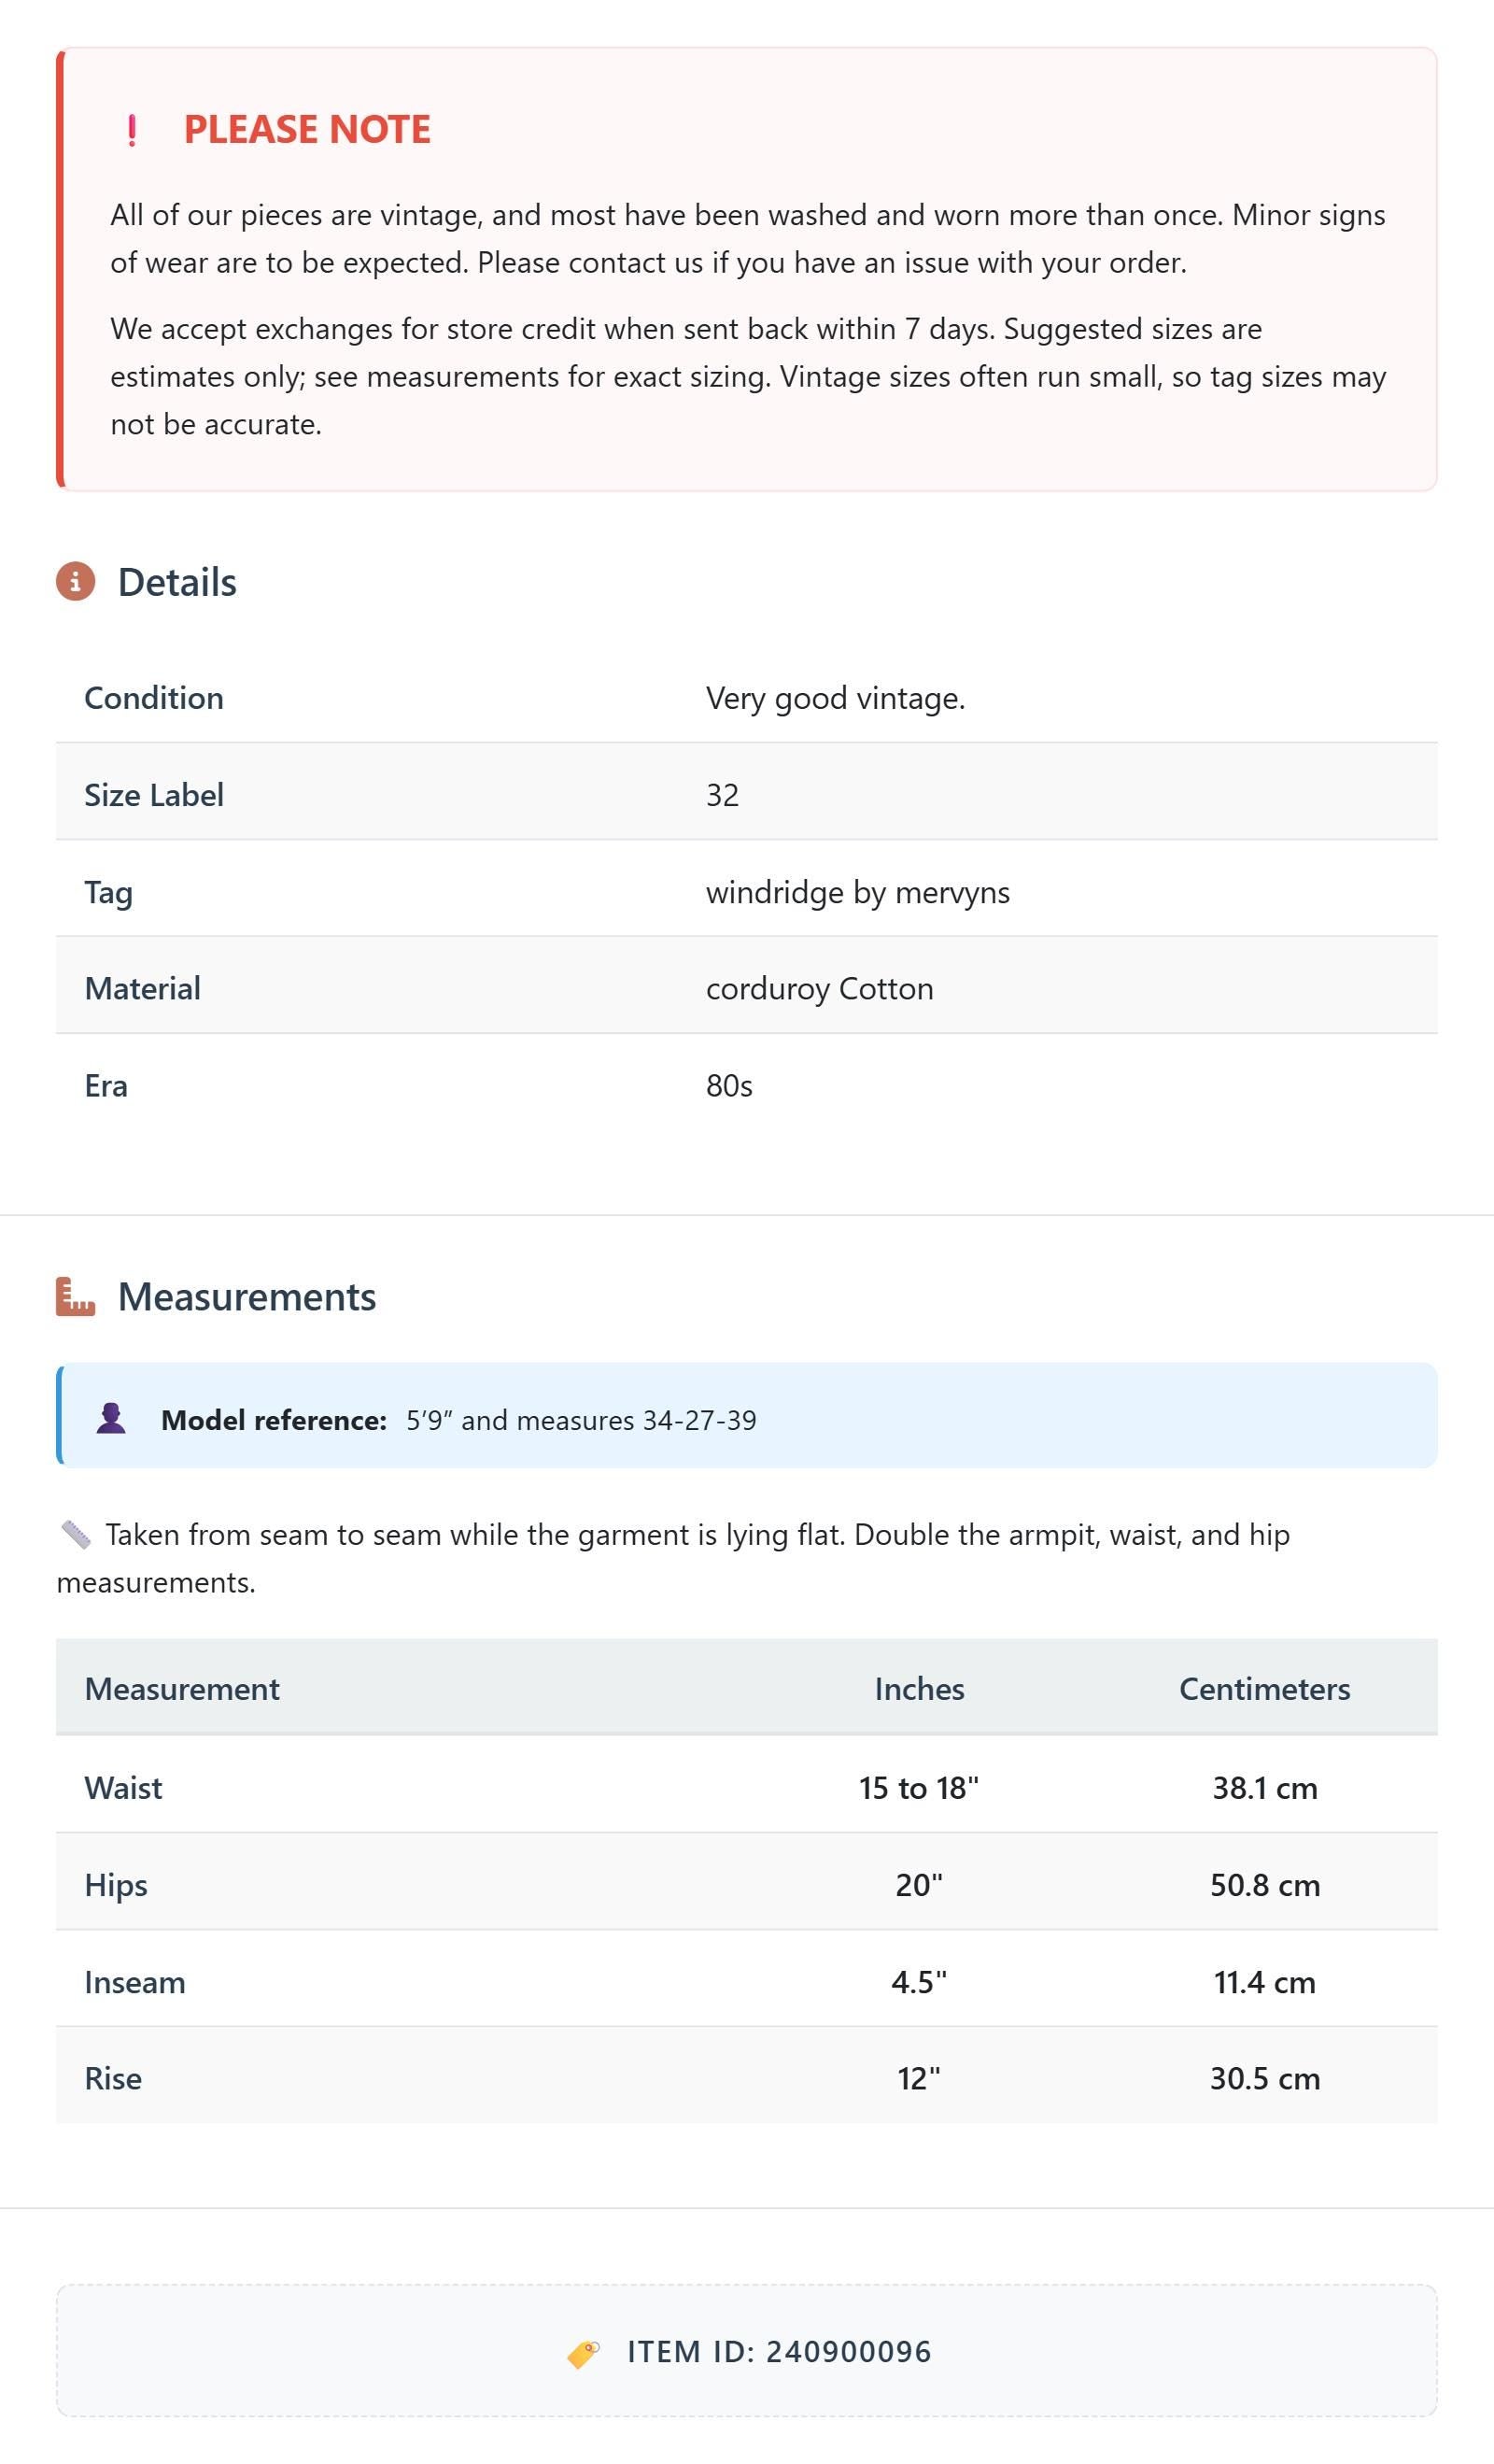
Task: Click the red exclamation mark icon
Action: pyautogui.click(x=132, y=130)
